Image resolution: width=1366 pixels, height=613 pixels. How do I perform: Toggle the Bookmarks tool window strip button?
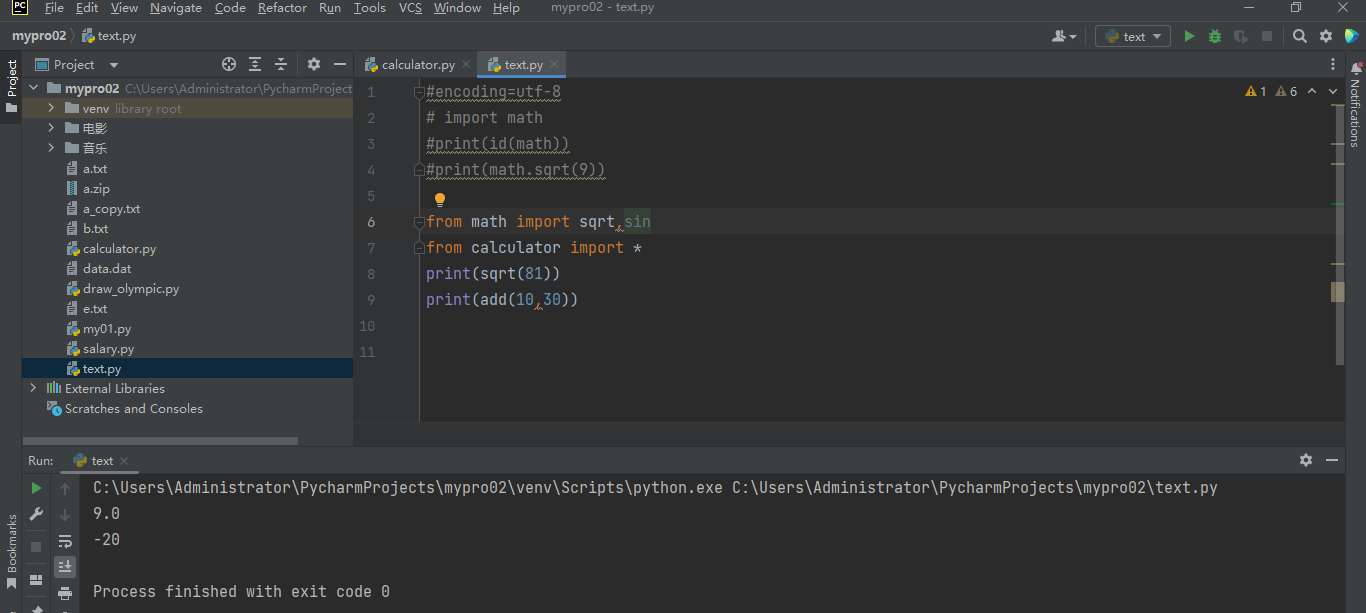[x=11, y=551]
